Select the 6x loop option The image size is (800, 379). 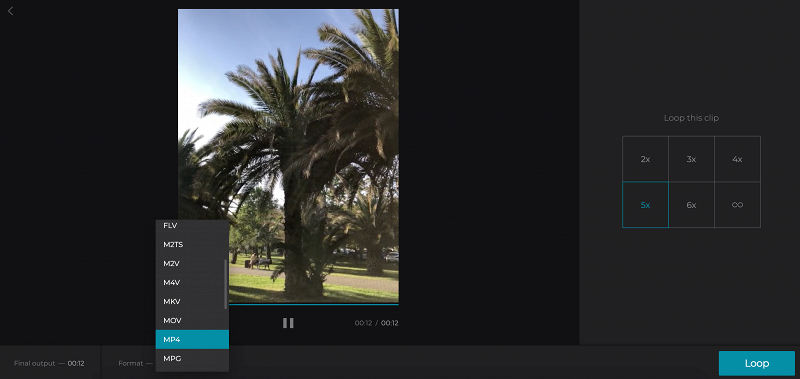click(x=691, y=205)
